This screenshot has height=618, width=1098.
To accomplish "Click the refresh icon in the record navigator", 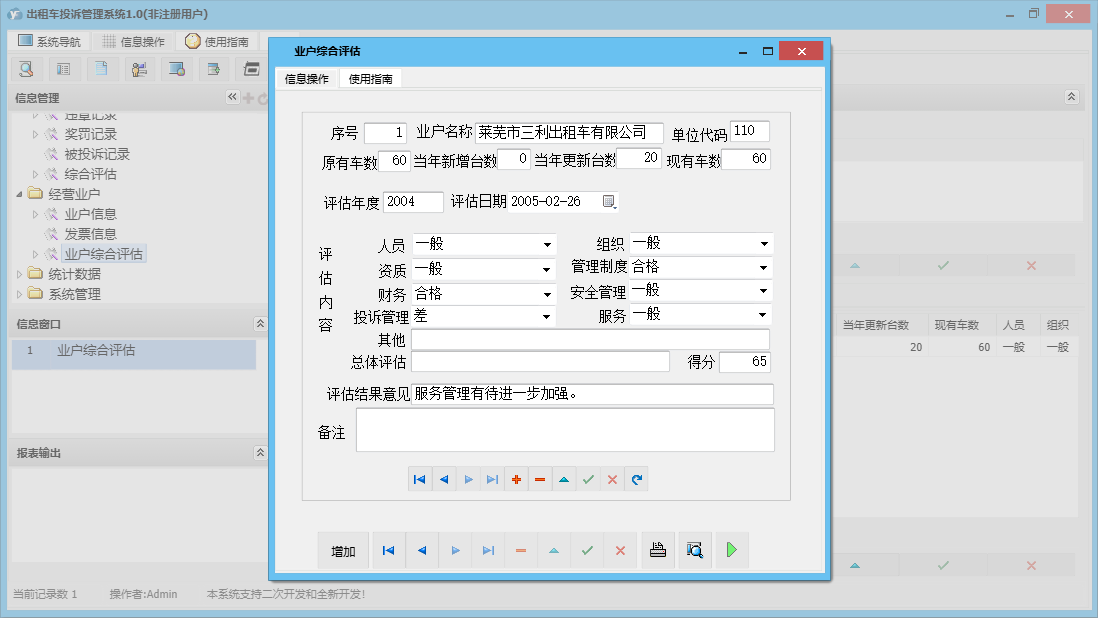I will tap(637, 479).
